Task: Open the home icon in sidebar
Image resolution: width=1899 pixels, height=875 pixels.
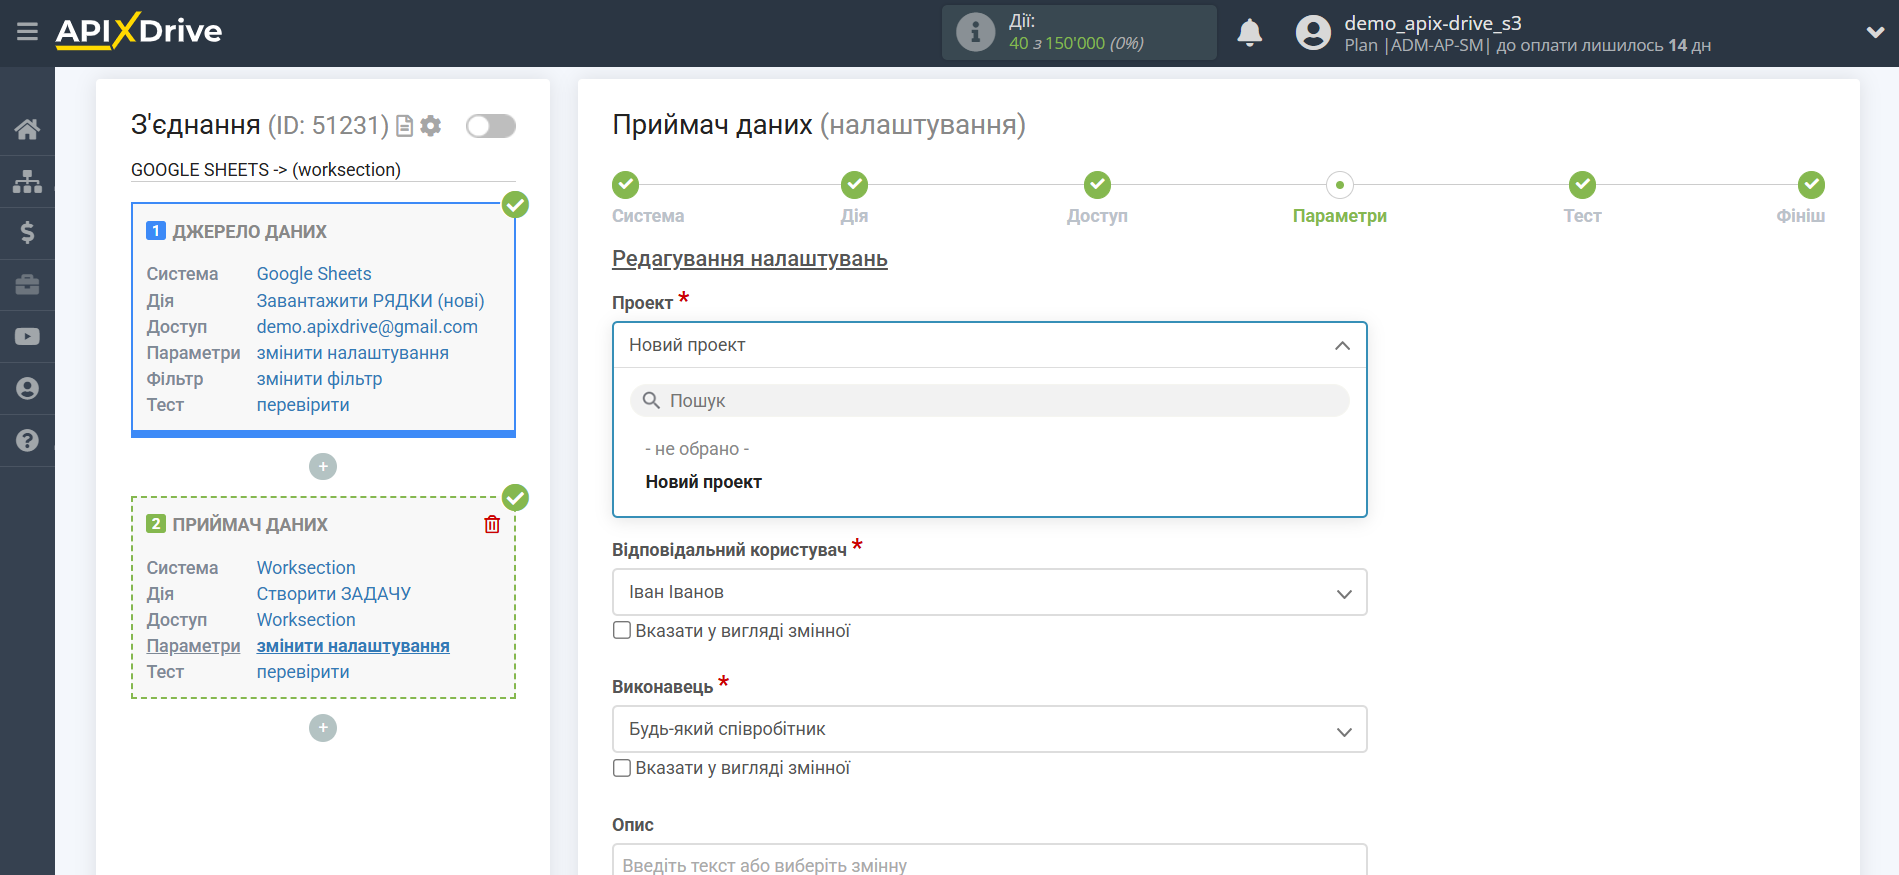Action: (x=27, y=129)
